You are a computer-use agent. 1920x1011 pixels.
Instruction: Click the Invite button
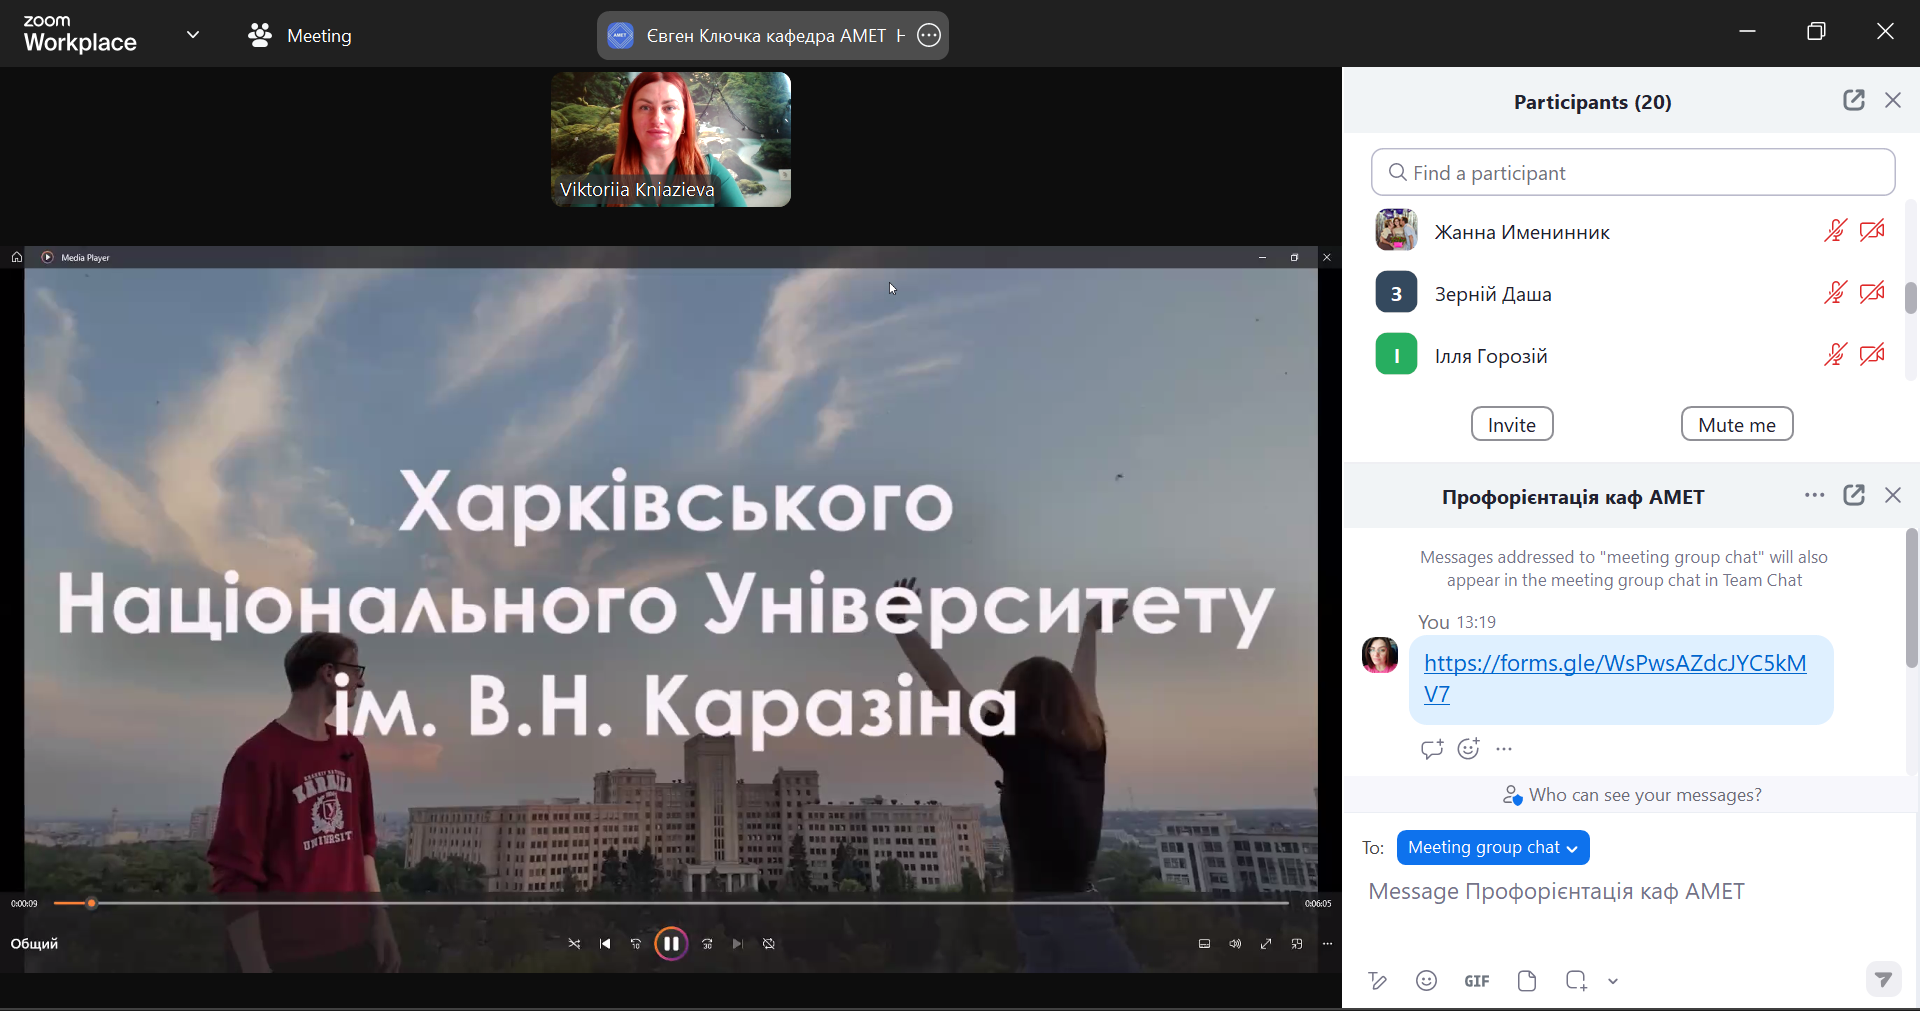1511,425
